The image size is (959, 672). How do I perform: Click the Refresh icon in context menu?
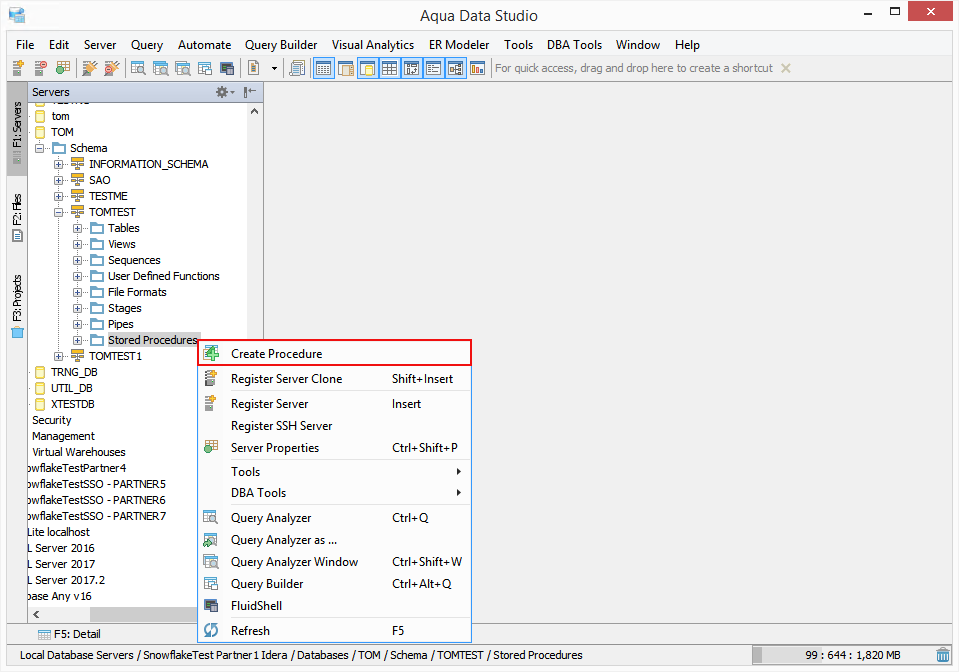tap(211, 630)
